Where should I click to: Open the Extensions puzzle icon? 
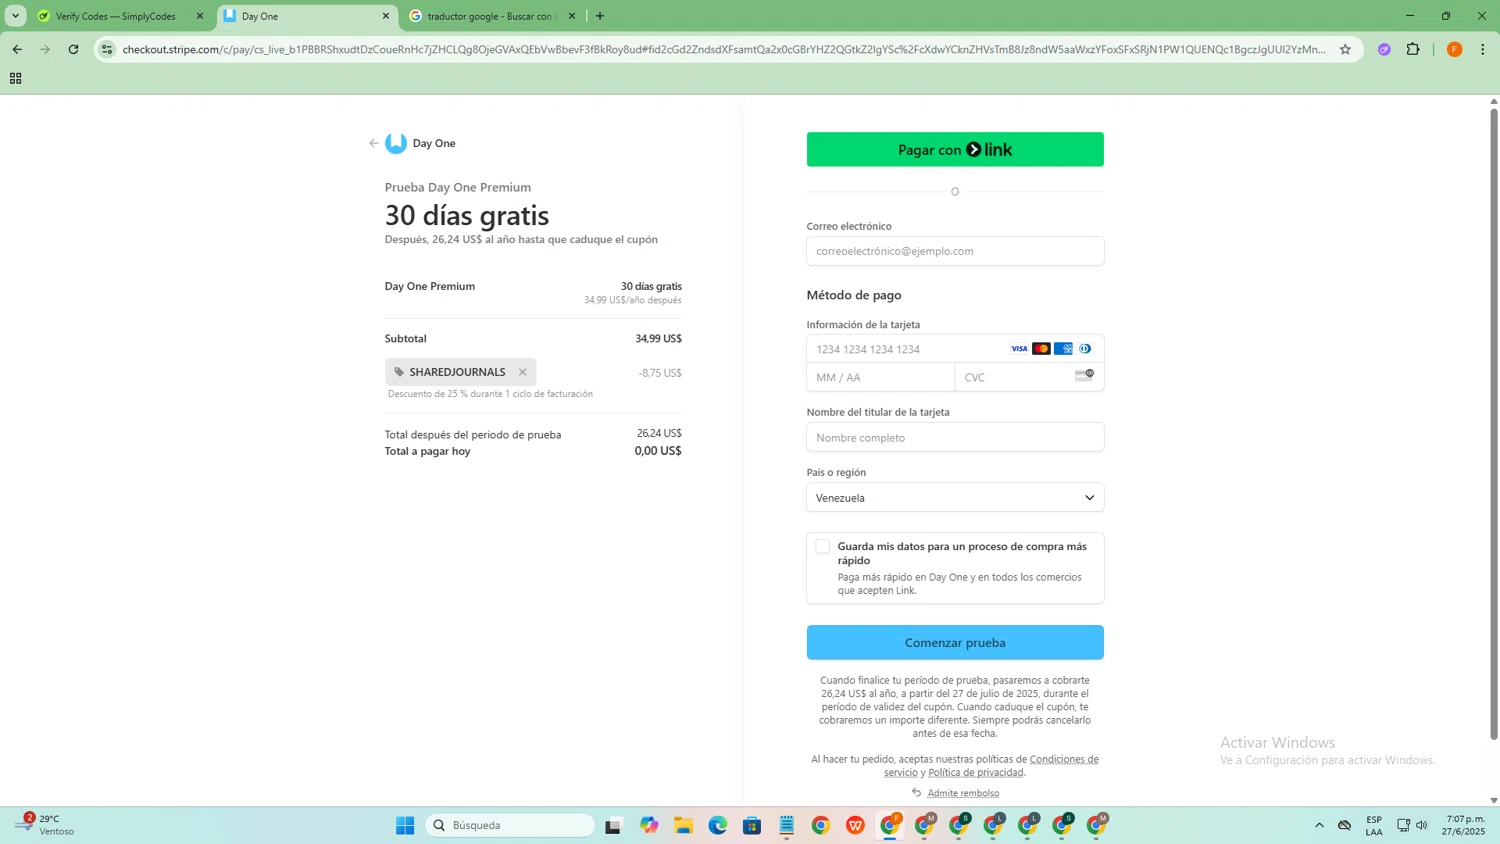tap(1413, 49)
